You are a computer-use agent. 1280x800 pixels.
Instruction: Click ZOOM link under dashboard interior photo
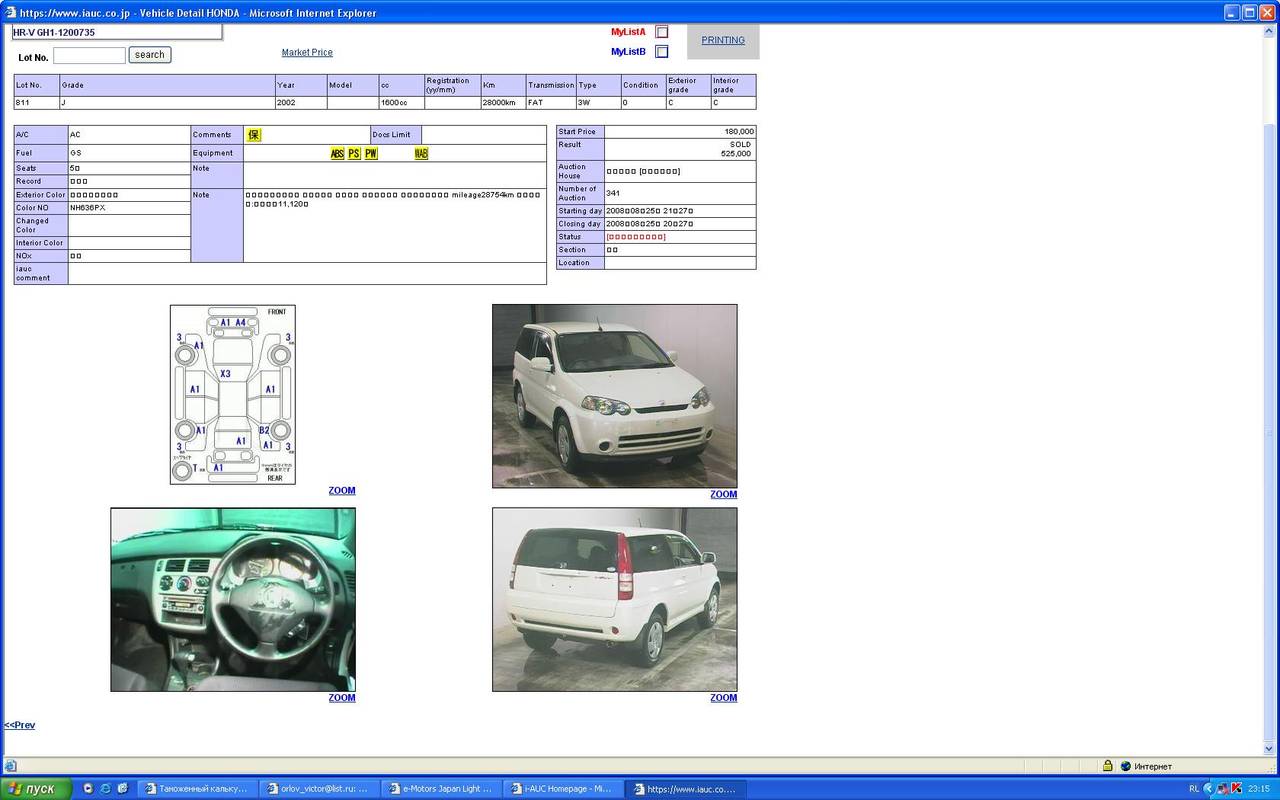(x=342, y=698)
